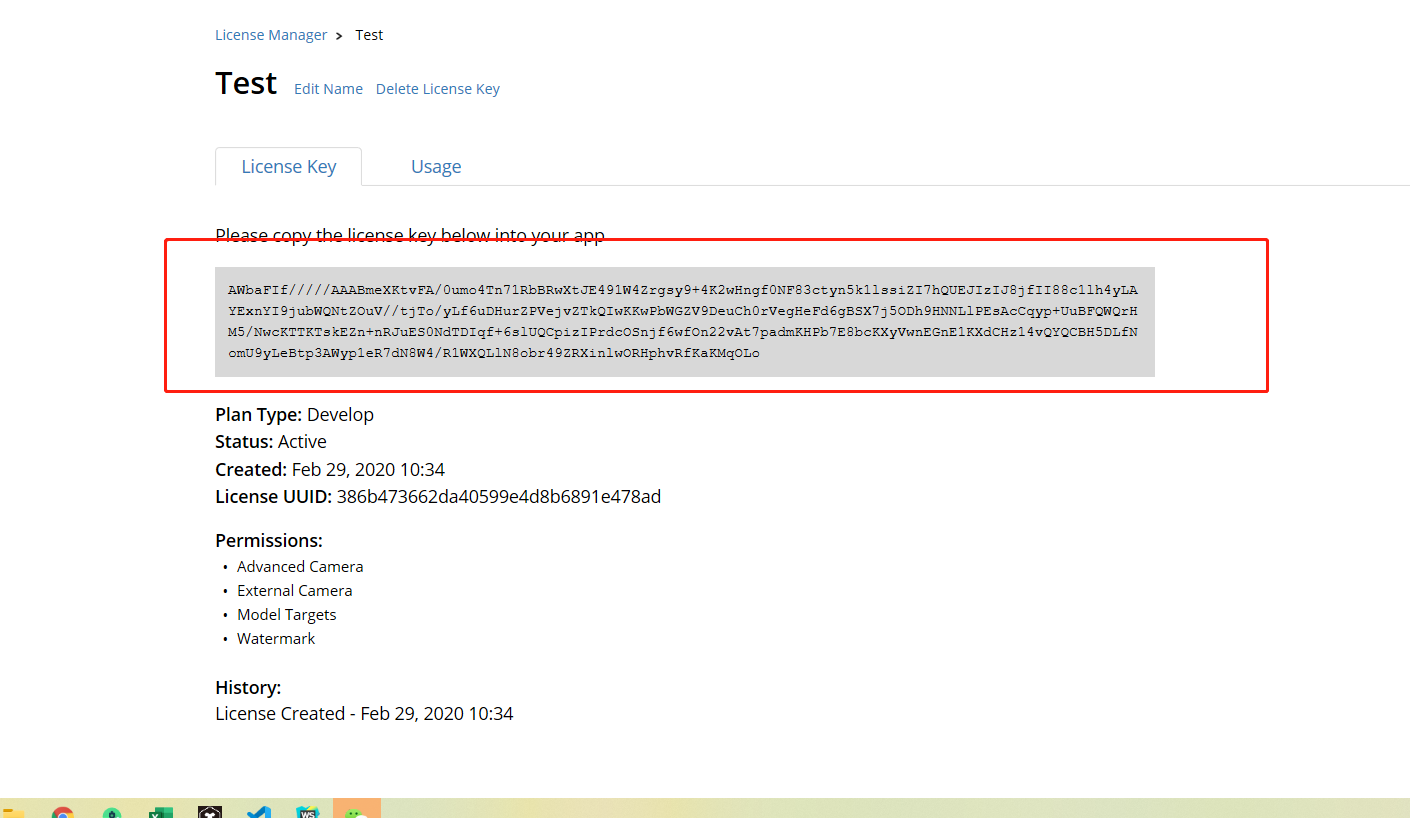
Task: Click the 'Watermark' permission item
Action: point(276,639)
